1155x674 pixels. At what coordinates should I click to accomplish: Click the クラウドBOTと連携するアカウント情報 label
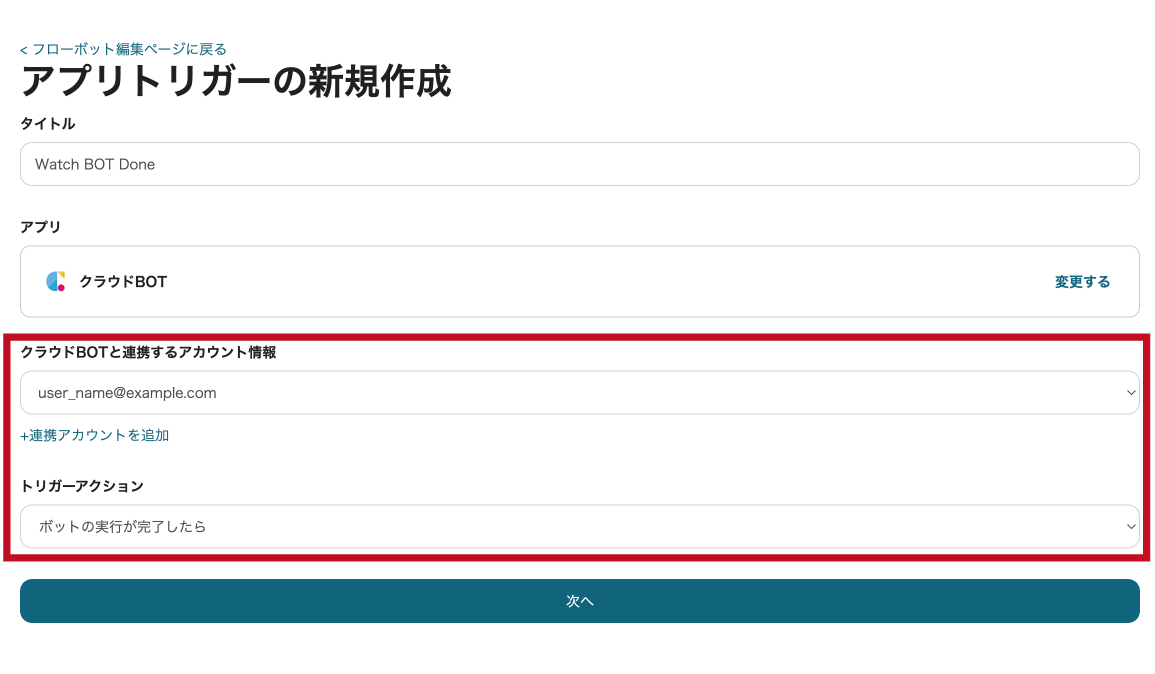(x=148, y=352)
